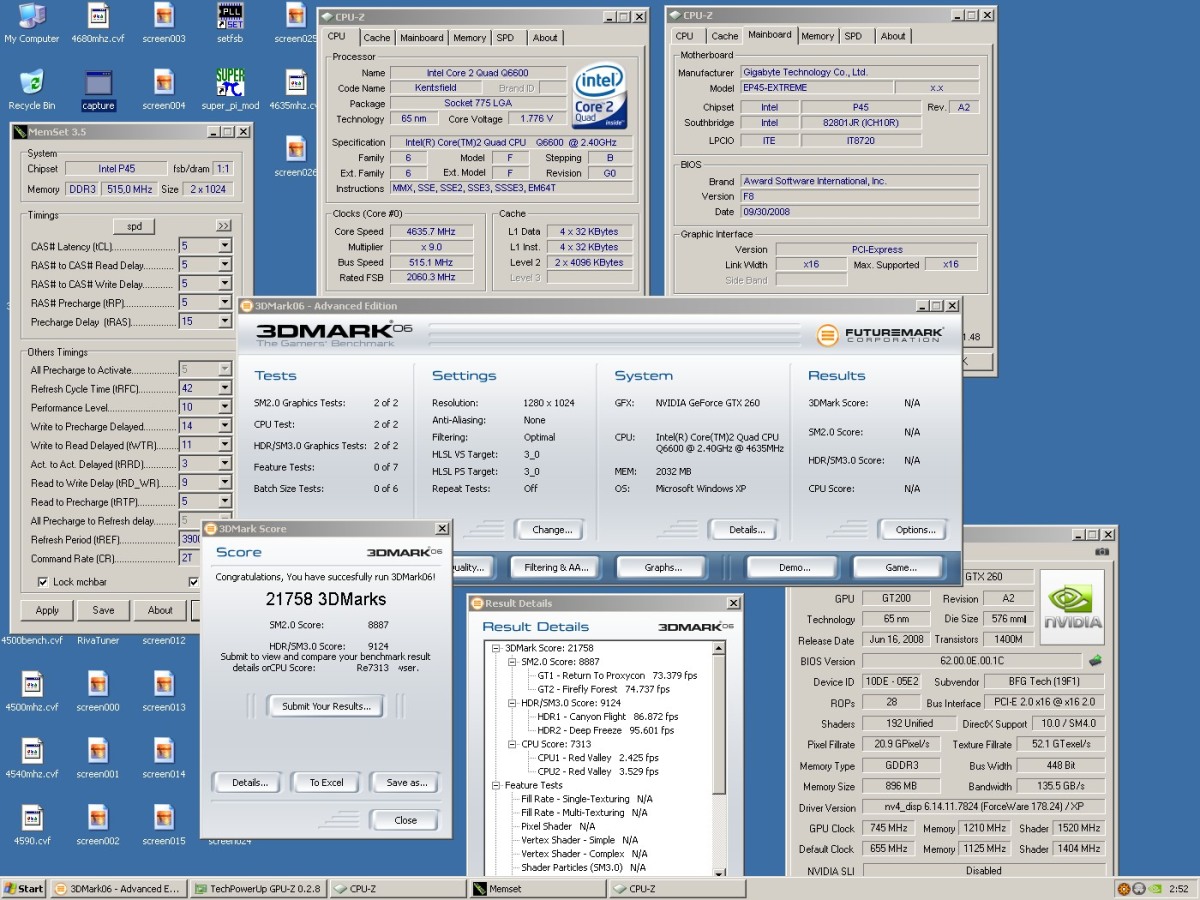Collapse the HDR/SM3.0 Score tree node
This screenshot has height=900, width=1200.
click(512, 703)
